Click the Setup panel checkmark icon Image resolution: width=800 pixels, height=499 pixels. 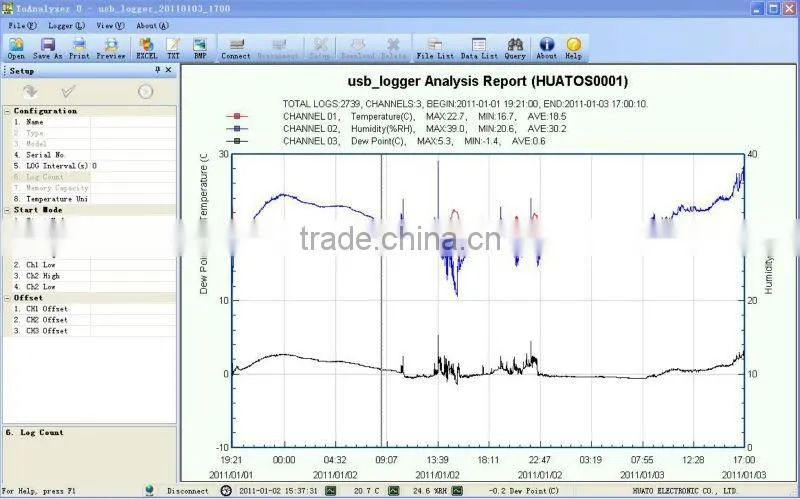coord(68,91)
